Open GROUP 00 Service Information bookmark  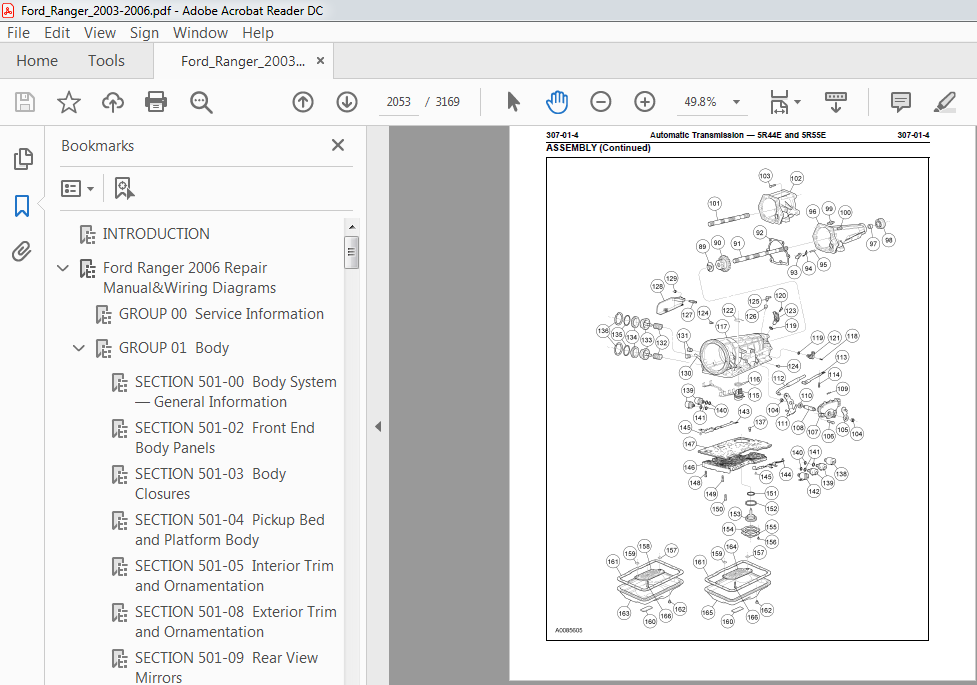pyautogui.click(x=221, y=314)
